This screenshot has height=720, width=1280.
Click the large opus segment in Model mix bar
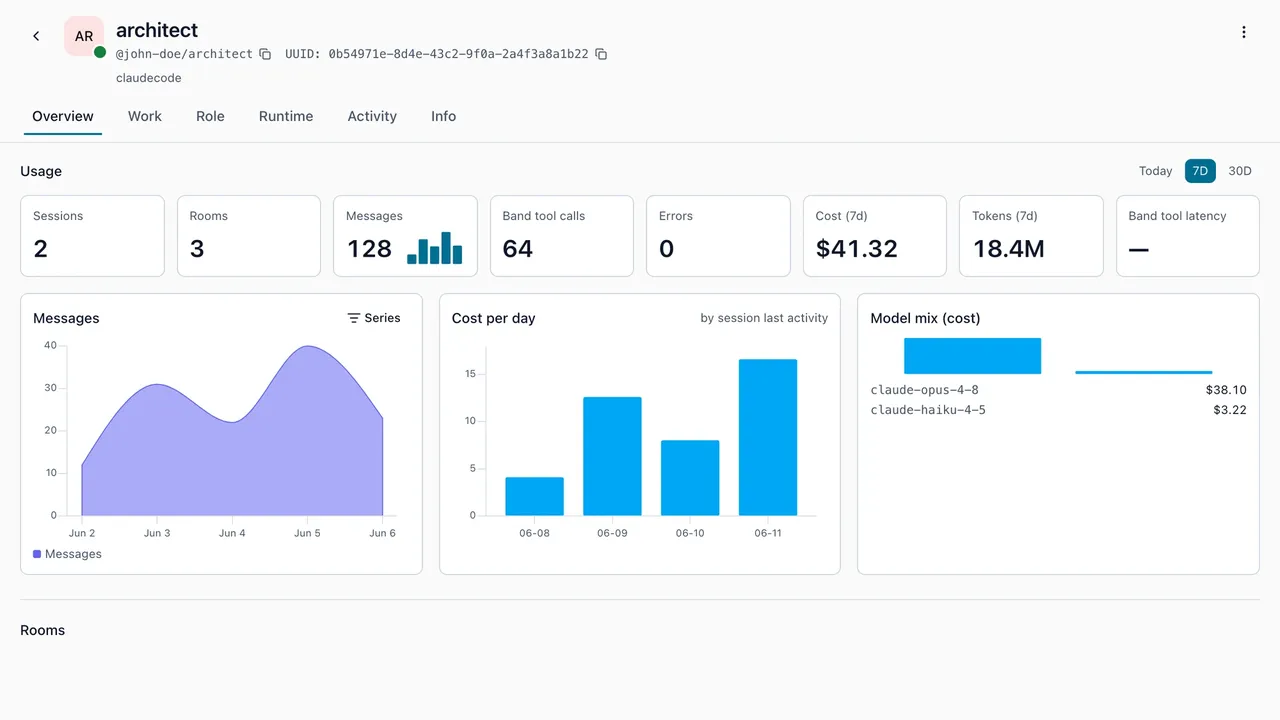pos(972,356)
